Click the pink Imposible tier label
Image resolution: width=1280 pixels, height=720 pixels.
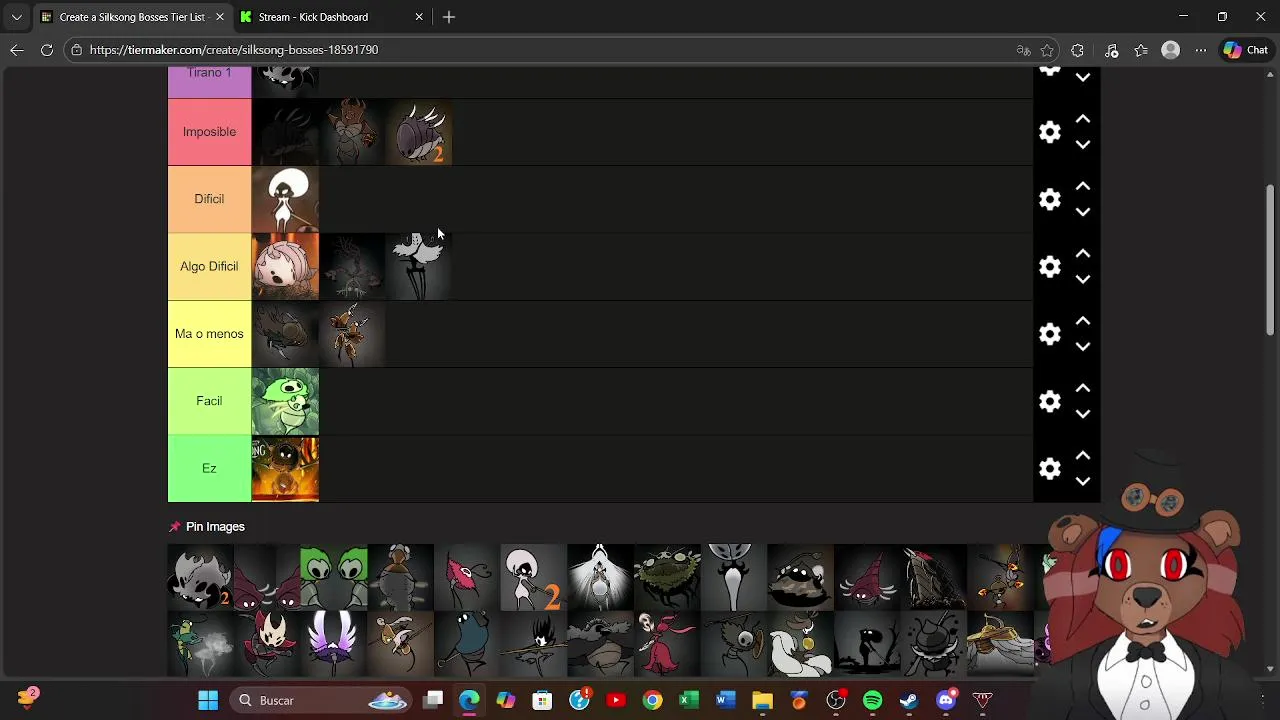click(209, 132)
